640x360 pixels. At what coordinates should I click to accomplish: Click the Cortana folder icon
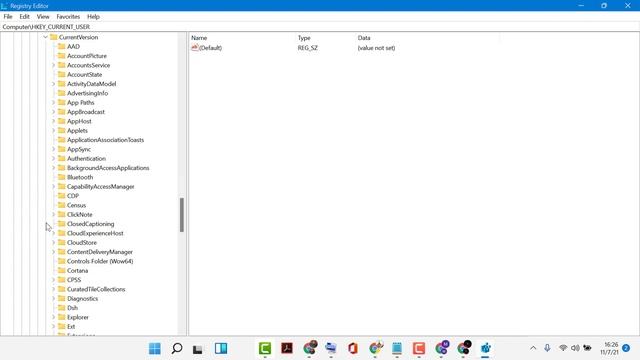pos(62,271)
